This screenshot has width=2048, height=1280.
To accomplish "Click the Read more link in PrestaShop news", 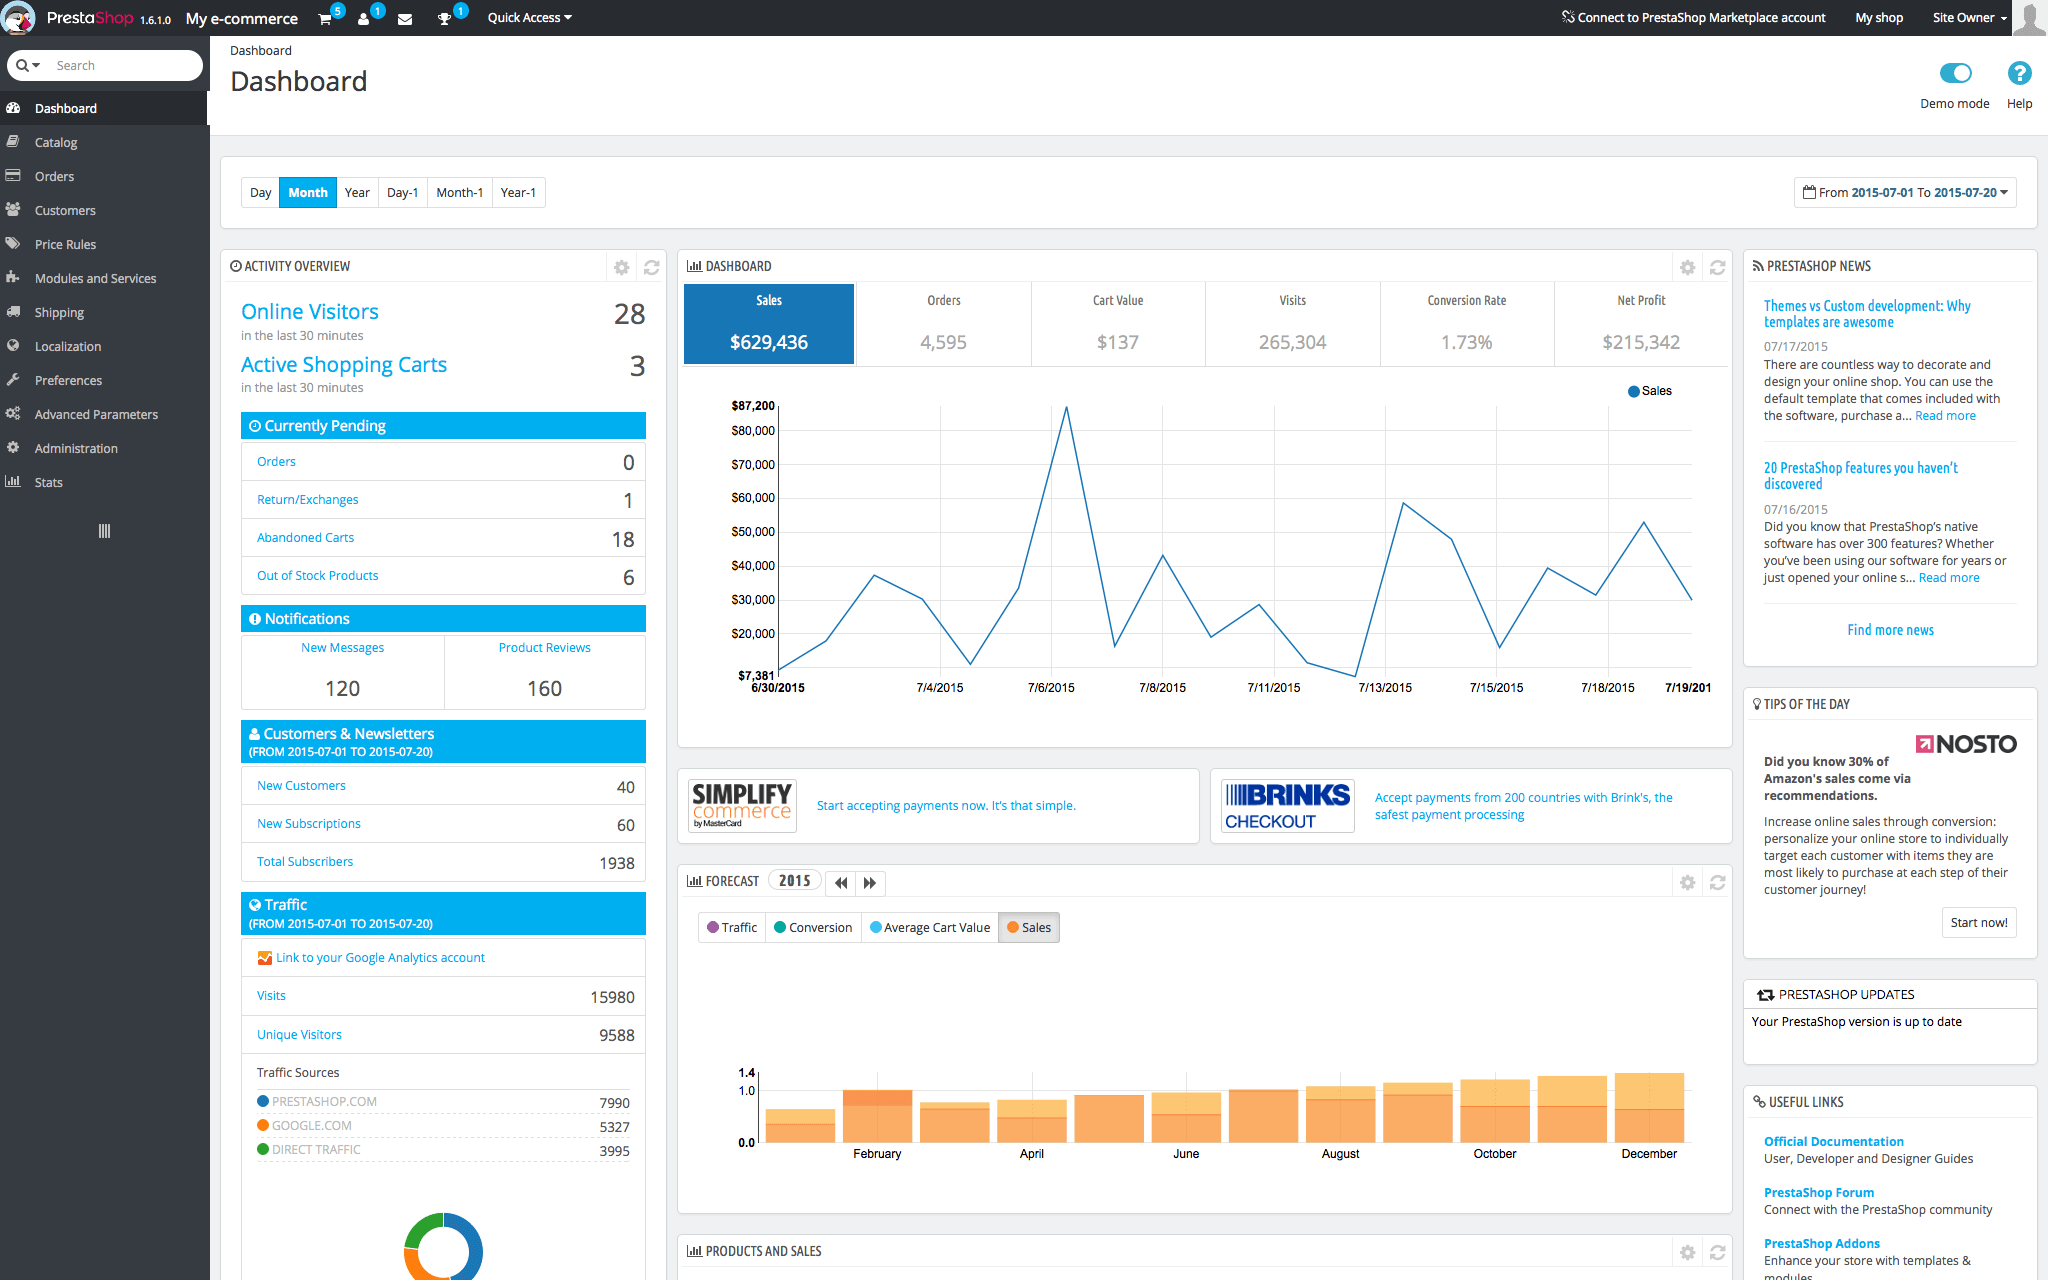I will (1945, 416).
